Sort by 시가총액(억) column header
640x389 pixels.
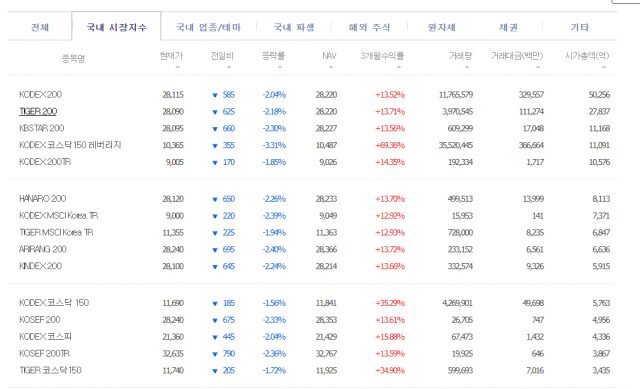[587, 56]
